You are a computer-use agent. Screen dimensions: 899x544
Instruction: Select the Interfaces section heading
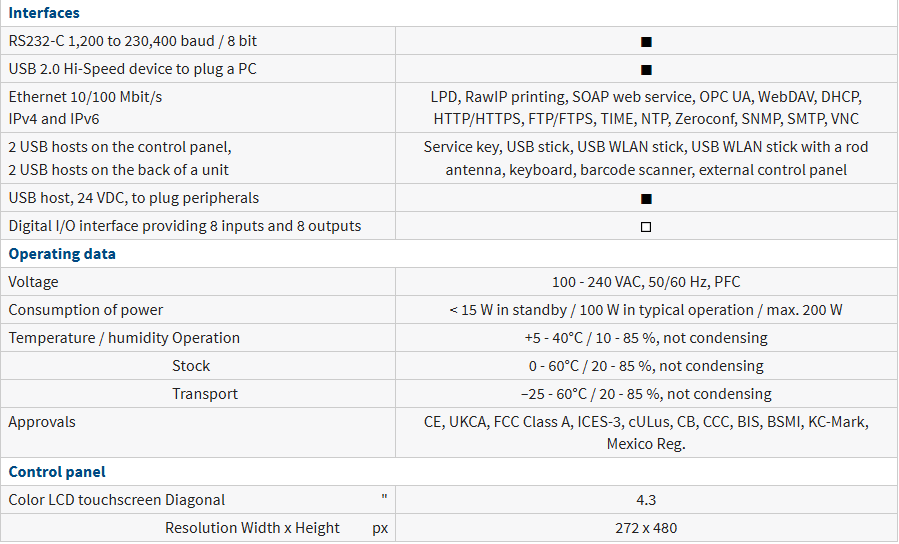coord(44,13)
